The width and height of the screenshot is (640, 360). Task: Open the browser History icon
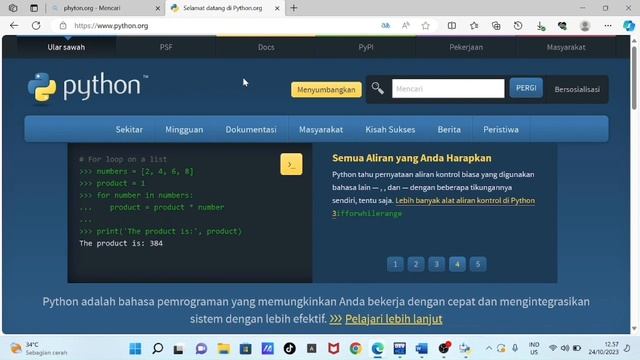[518, 26]
